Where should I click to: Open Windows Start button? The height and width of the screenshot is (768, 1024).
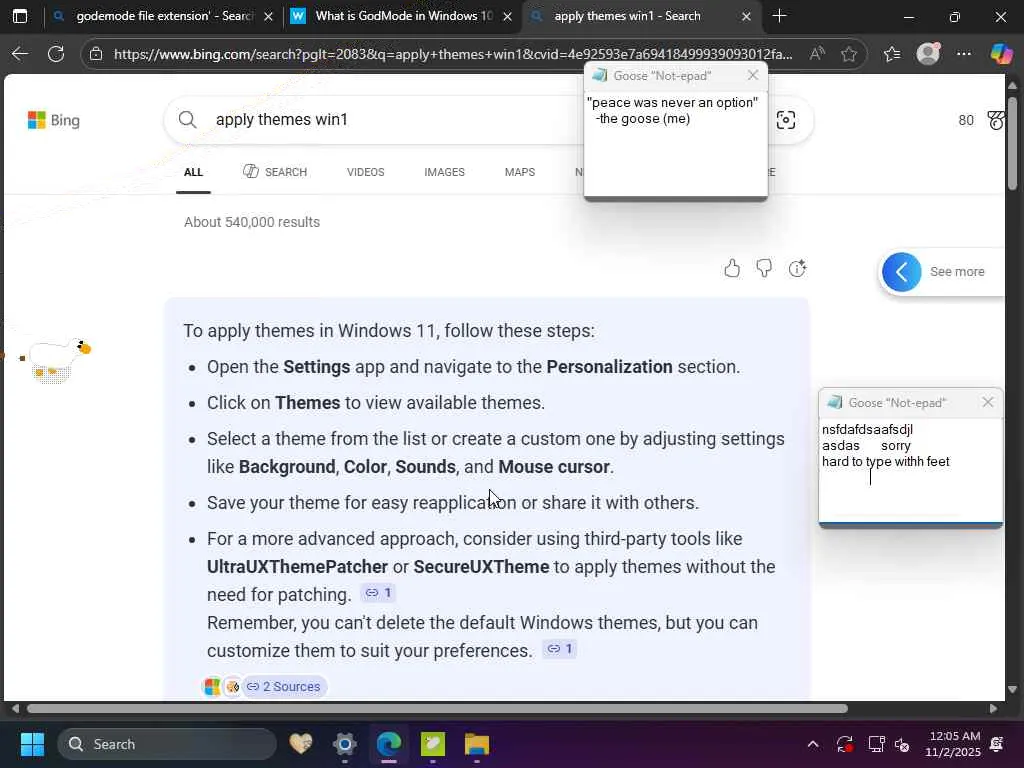(32, 744)
